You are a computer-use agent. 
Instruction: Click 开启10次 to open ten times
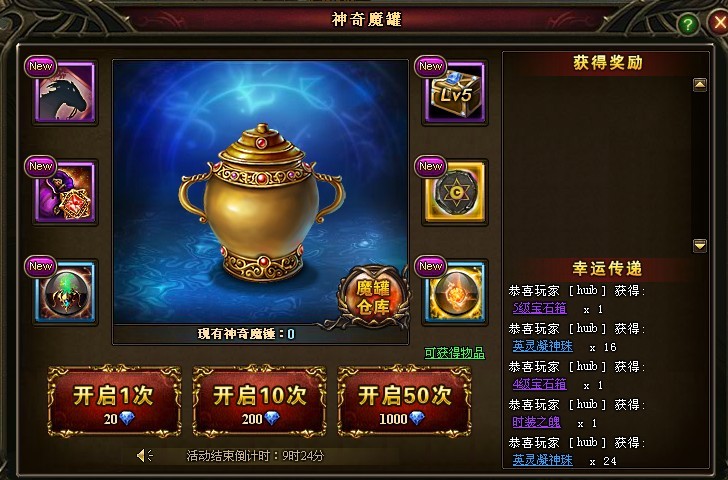click(259, 401)
